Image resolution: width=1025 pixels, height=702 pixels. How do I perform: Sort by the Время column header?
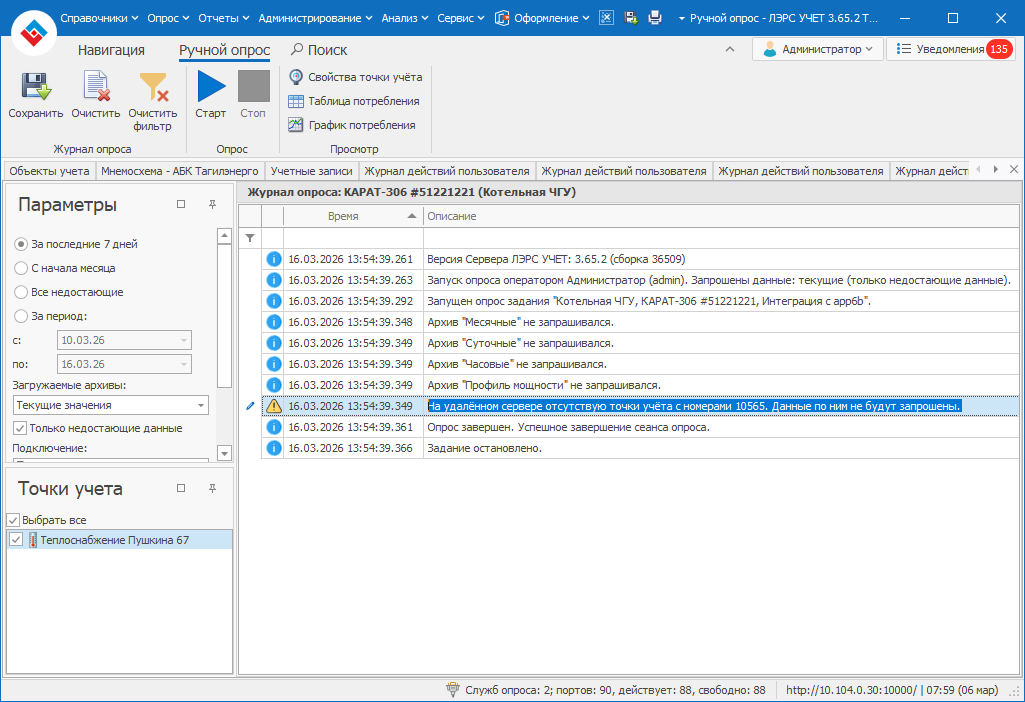pos(343,216)
